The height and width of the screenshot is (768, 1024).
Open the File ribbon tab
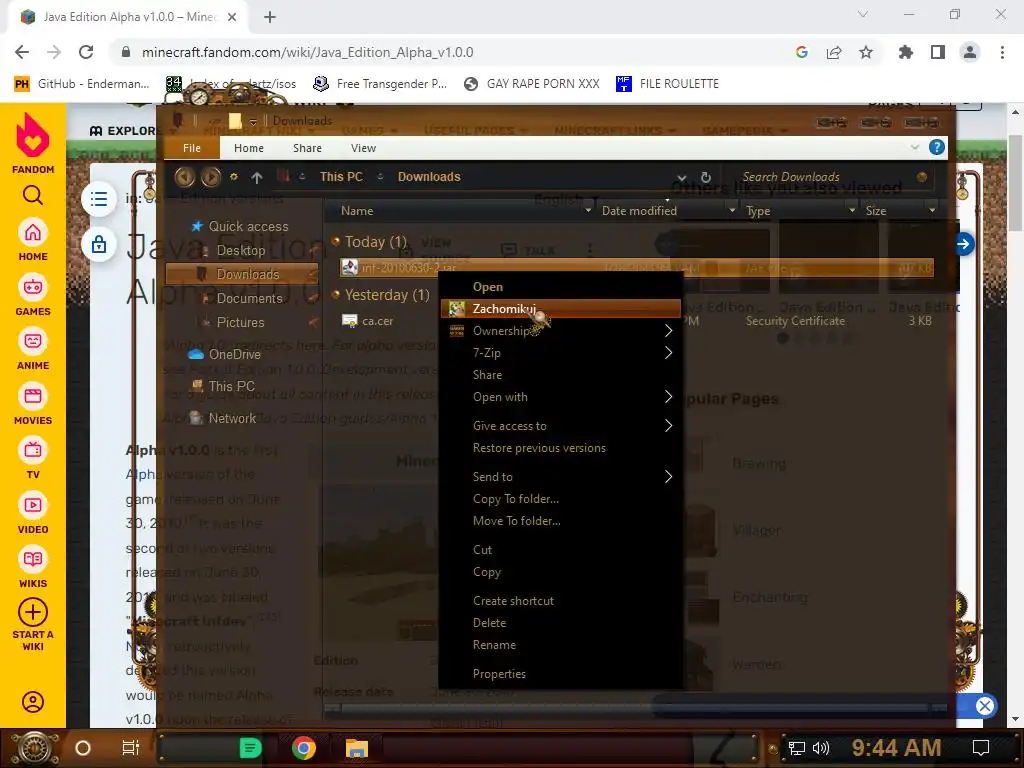(x=192, y=148)
